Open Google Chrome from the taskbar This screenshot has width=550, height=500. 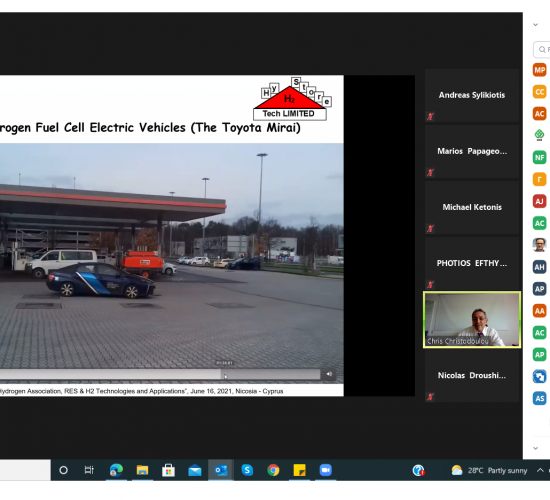tap(273, 470)
